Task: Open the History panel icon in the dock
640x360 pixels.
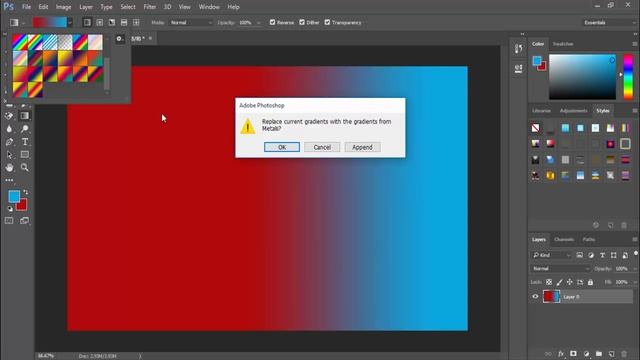Action: point(518,49)
